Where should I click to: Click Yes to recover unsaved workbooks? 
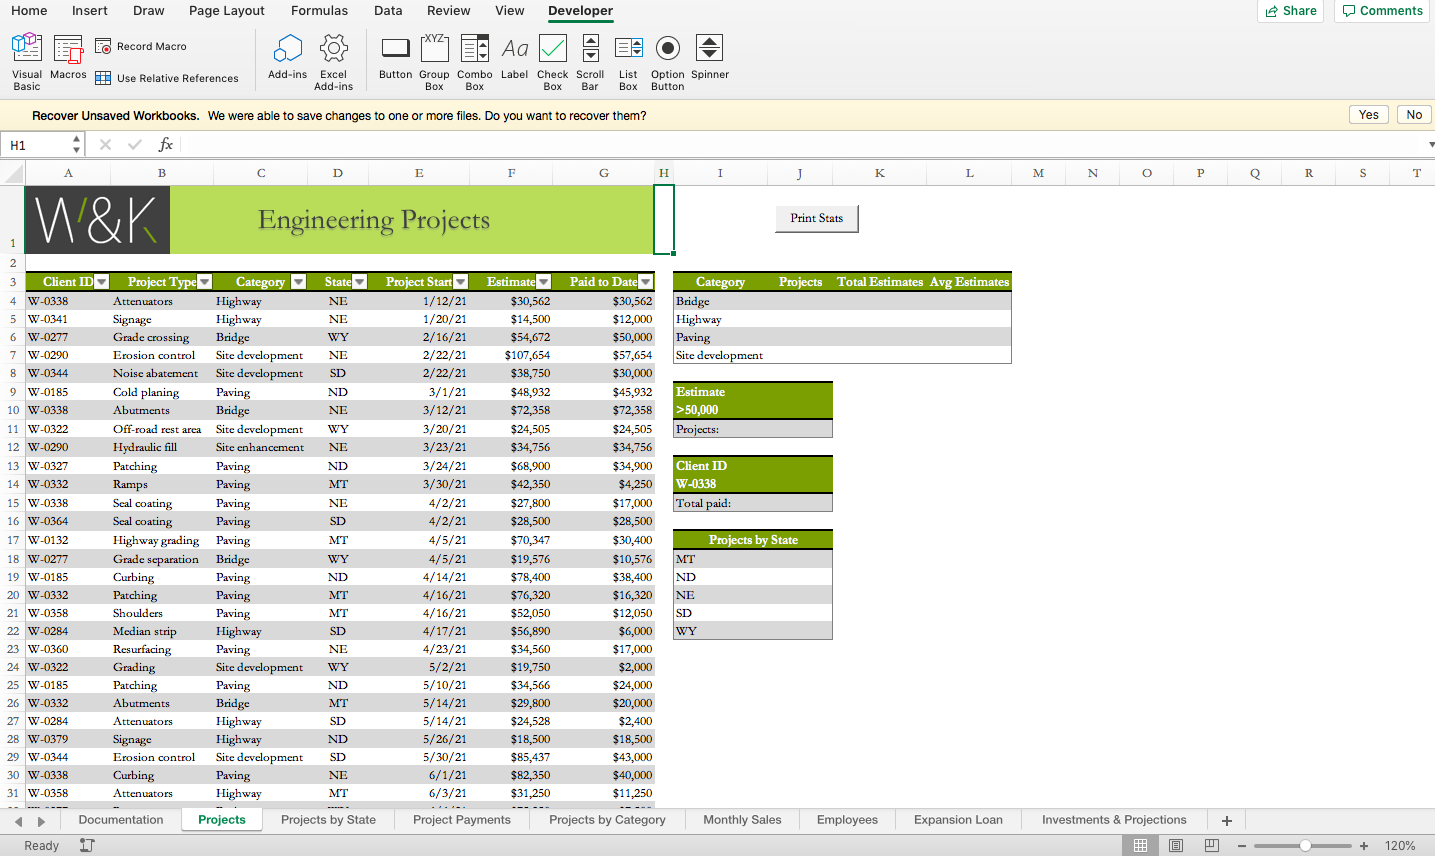click(x=1368, y=114)
